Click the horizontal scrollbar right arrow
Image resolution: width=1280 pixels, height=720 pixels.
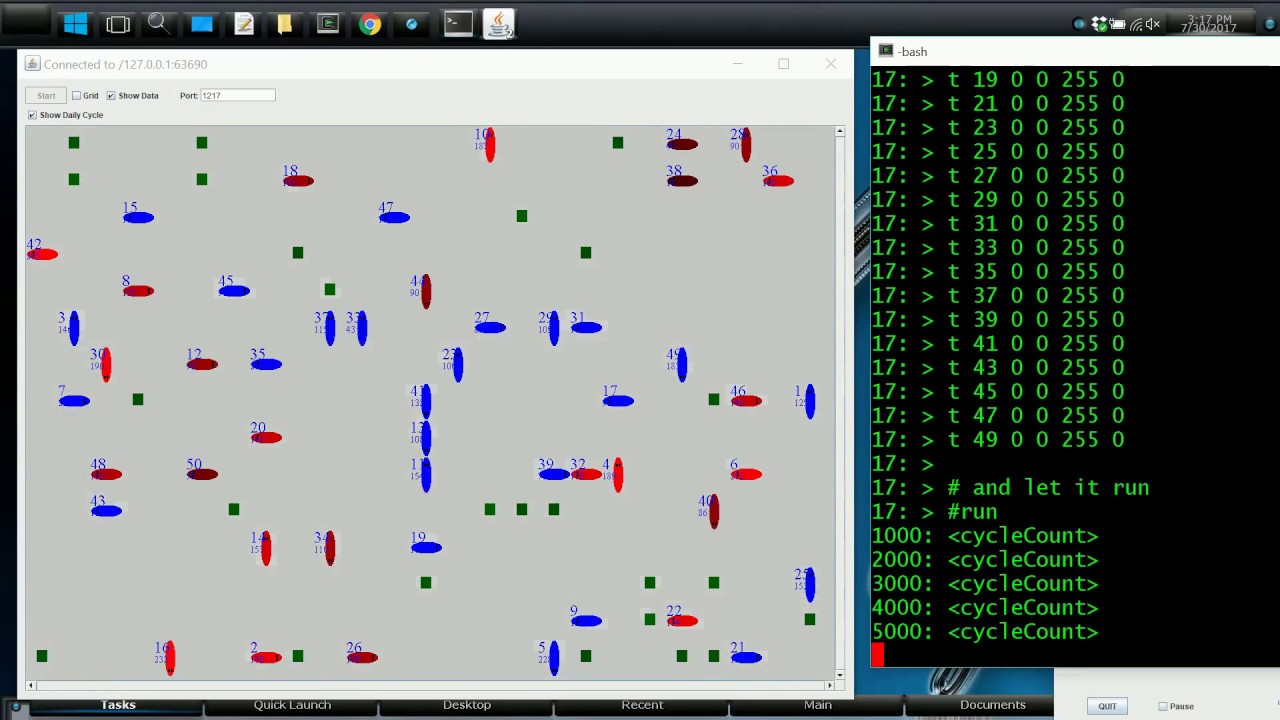click(828, 685)
